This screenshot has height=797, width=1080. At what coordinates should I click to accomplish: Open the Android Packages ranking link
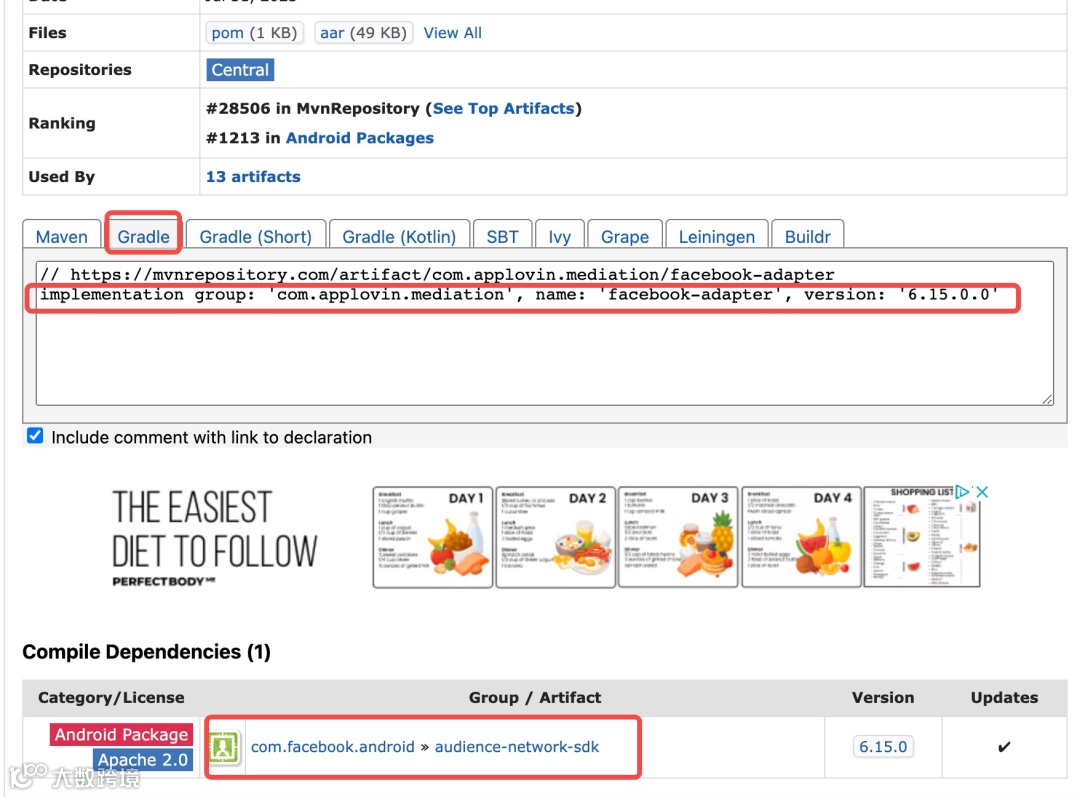[360, 138]
